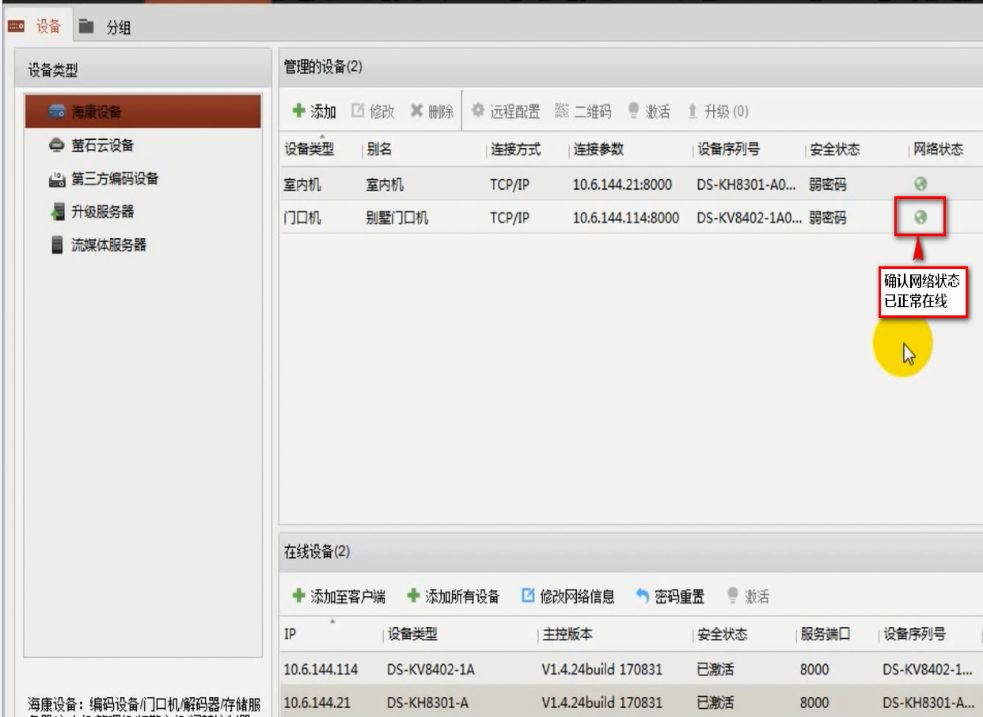
Task: Click the 远程配置 remote configuration gear
Action: pos(504,111)
